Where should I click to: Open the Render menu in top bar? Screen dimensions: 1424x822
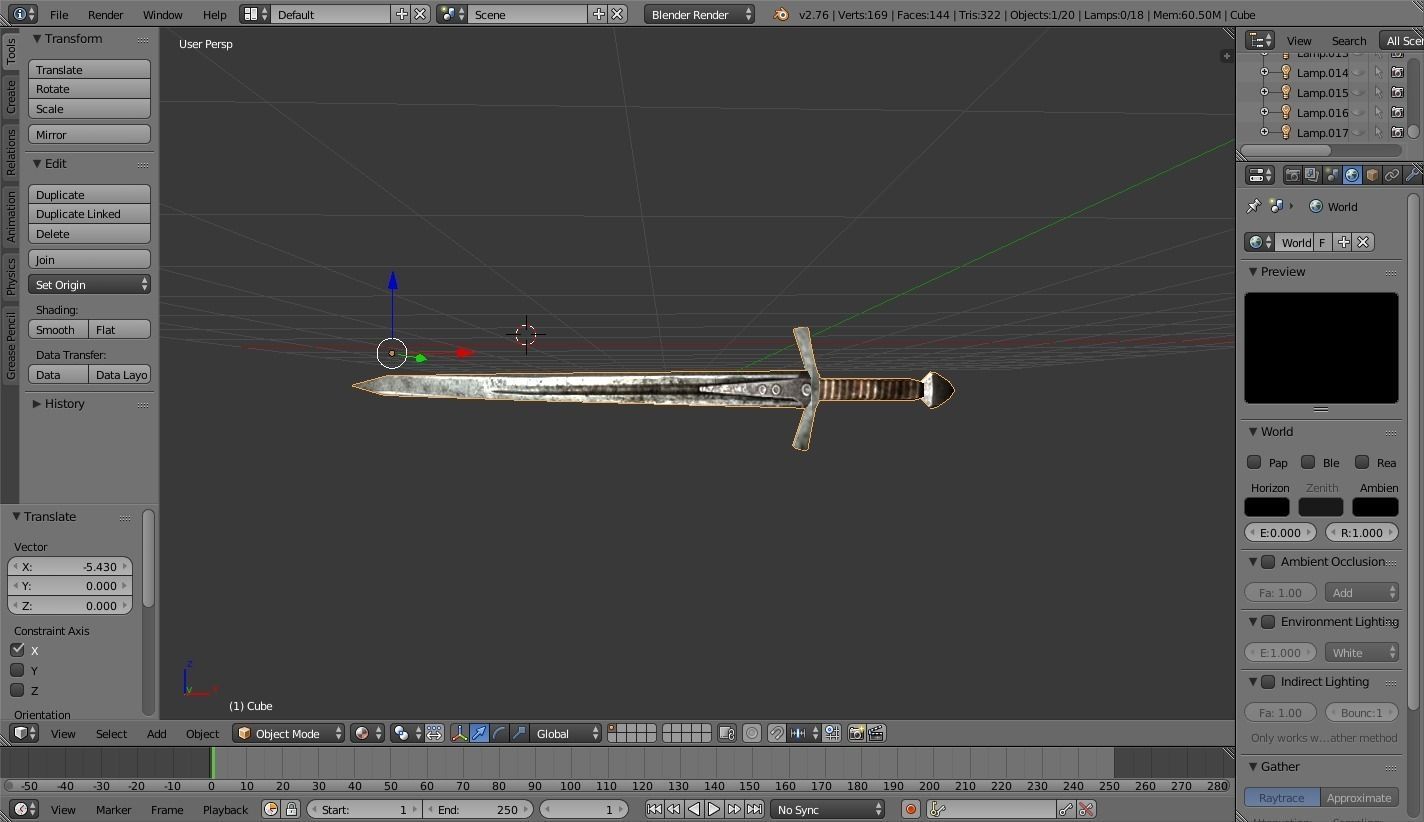tap(105, 14)
